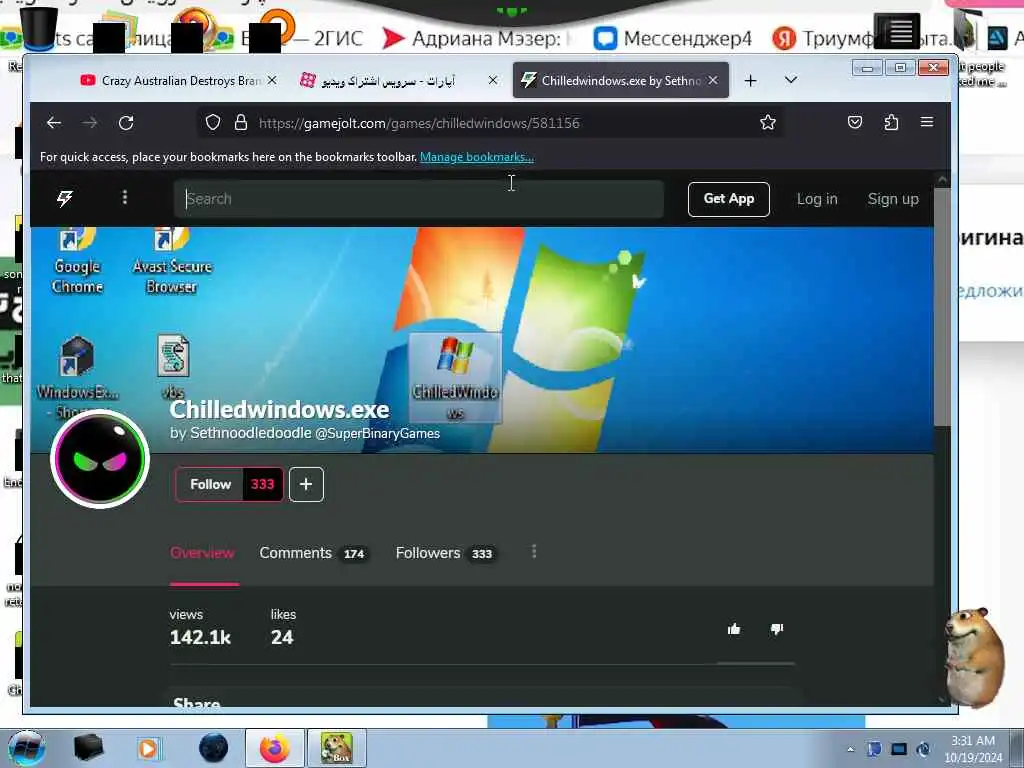Click the thumbs down dislike icon
This screenshot has width=1024, height=768.
(776, 629)
